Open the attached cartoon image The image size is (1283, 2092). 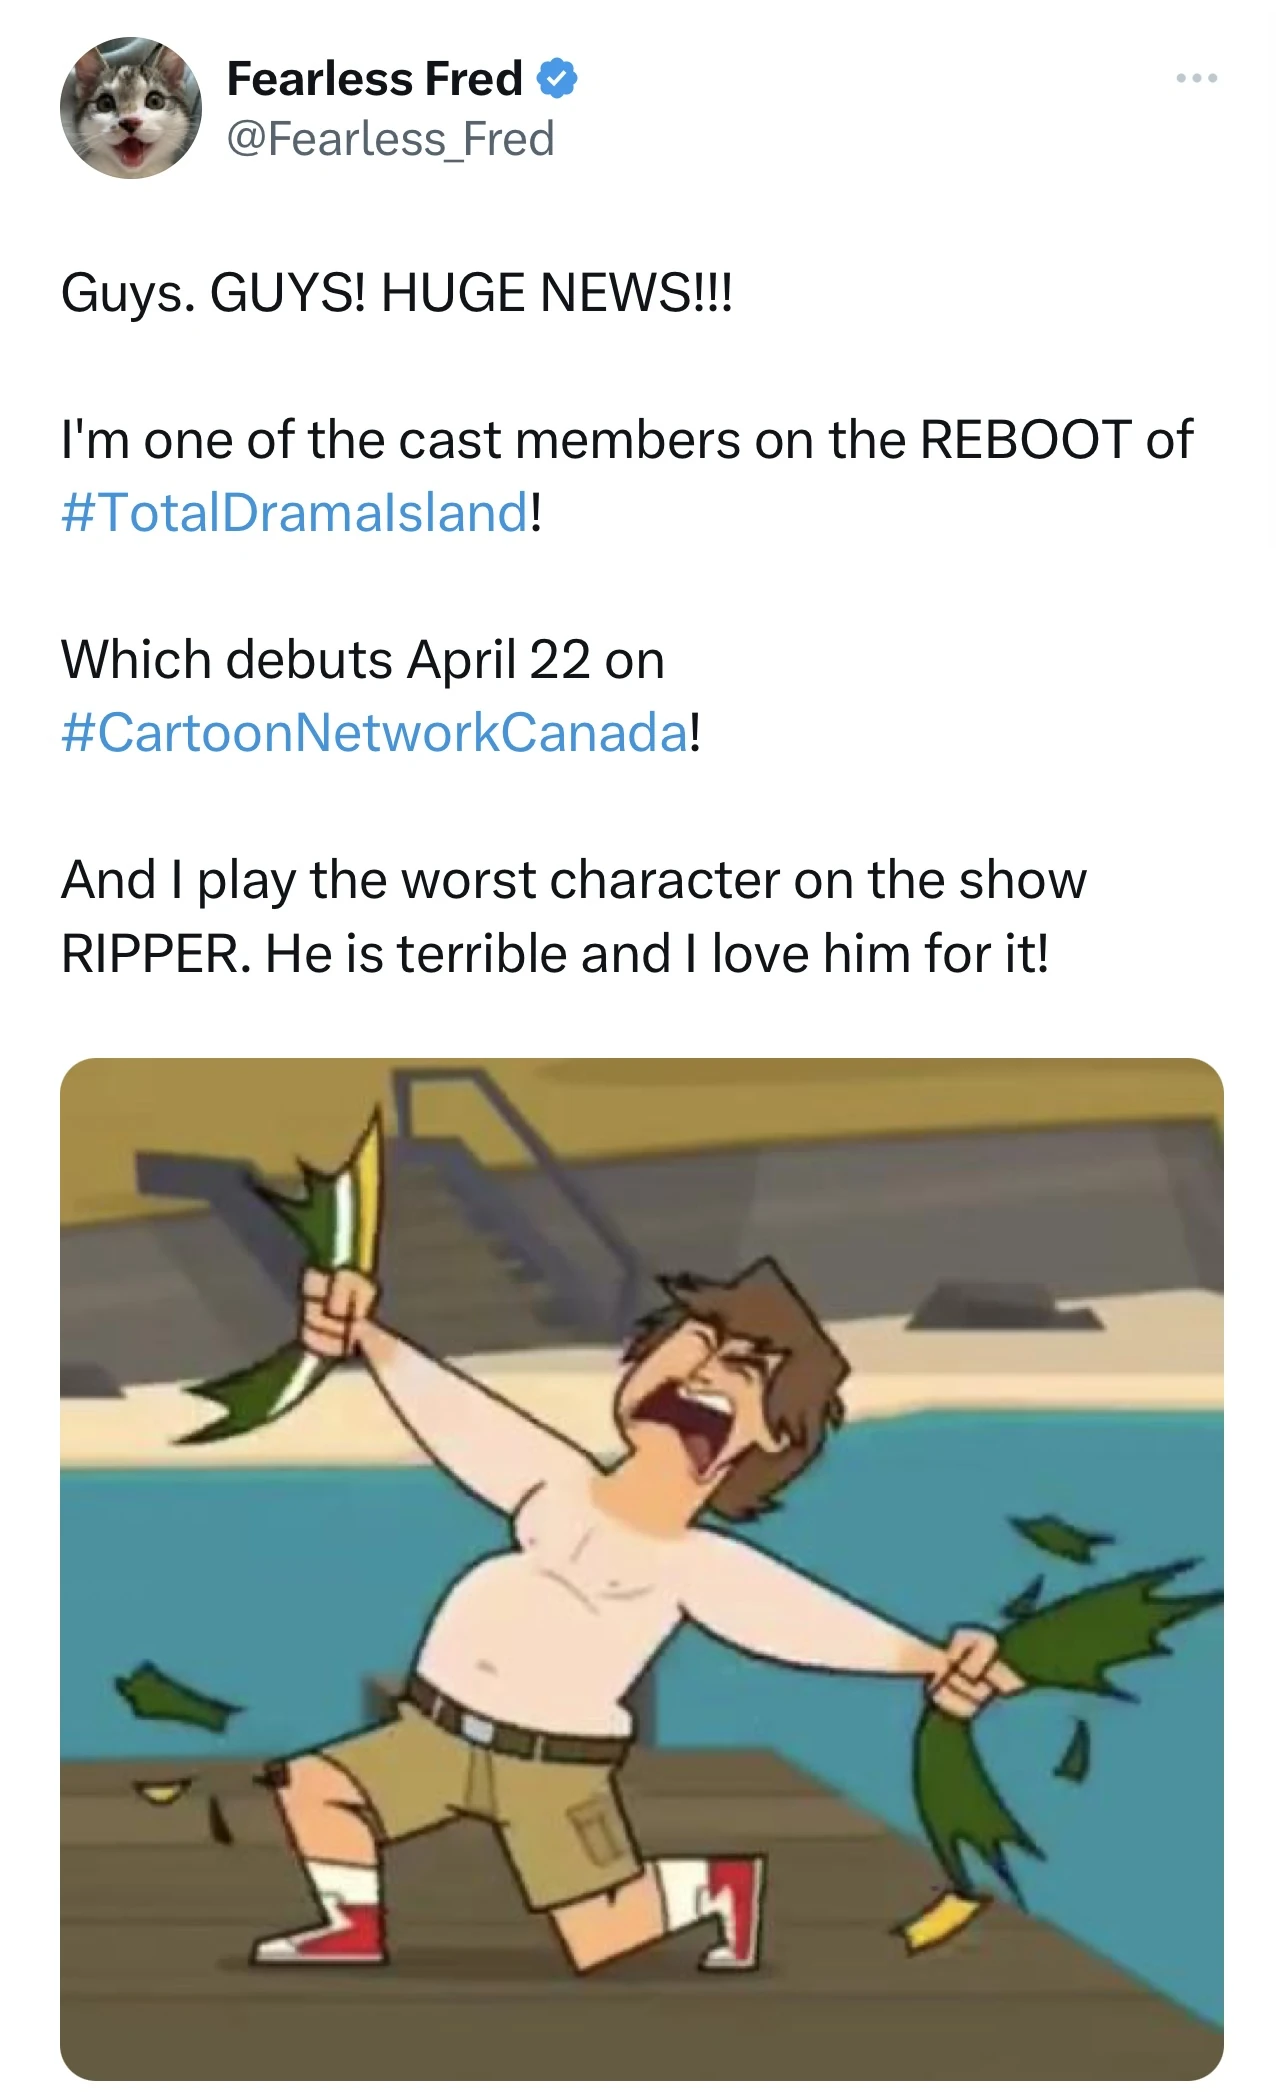point(641,1568)
